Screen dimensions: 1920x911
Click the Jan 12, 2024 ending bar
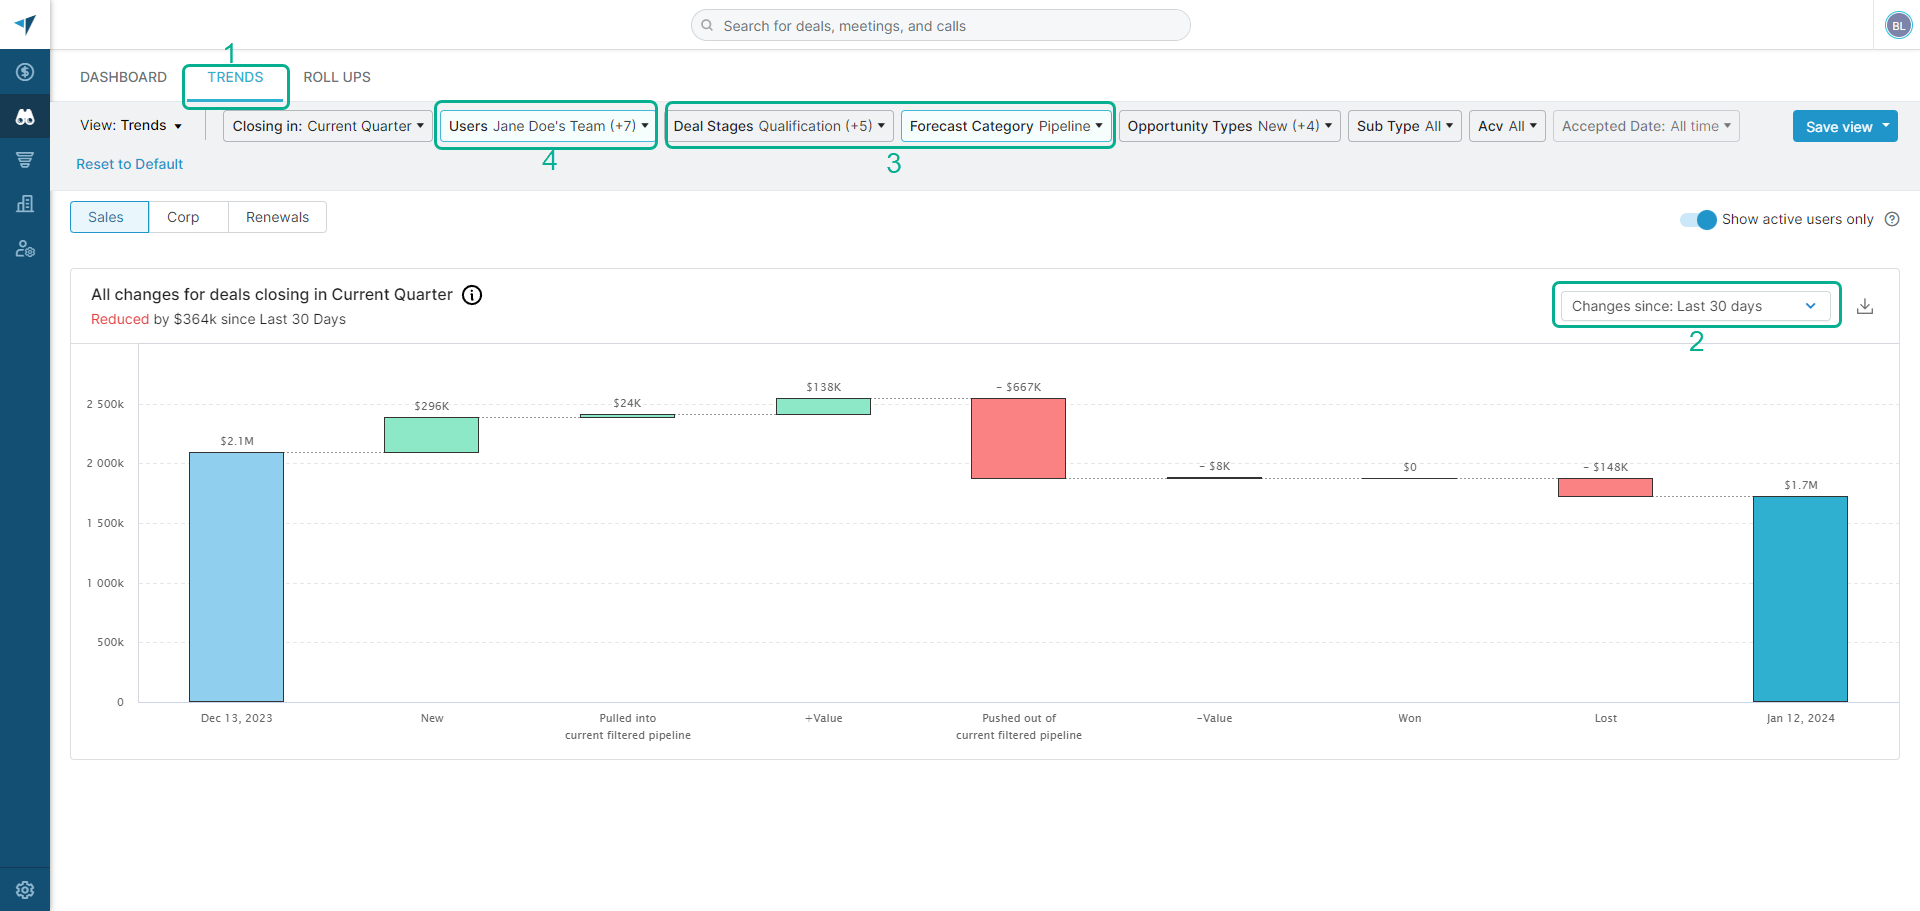coord(1800,599)
